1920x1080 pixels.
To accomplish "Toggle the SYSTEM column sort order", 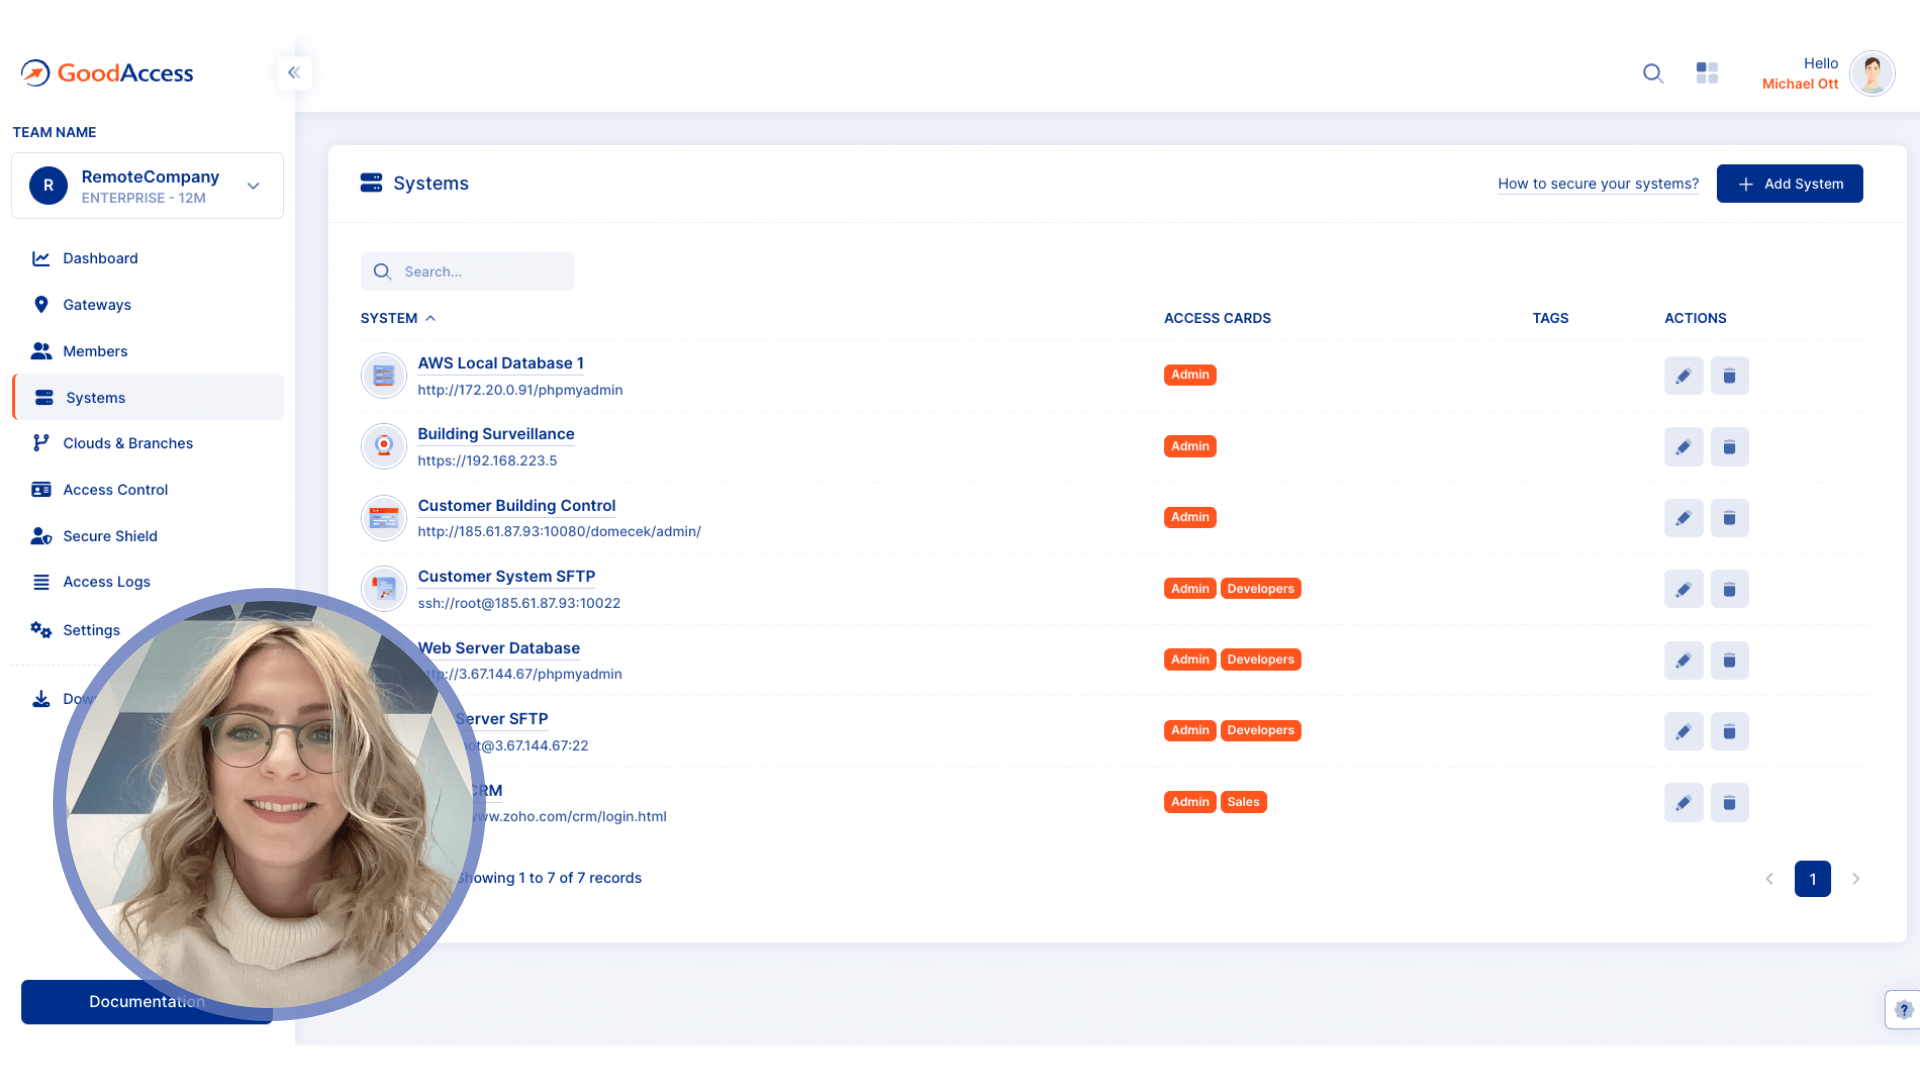I will [x=398, y=318].
